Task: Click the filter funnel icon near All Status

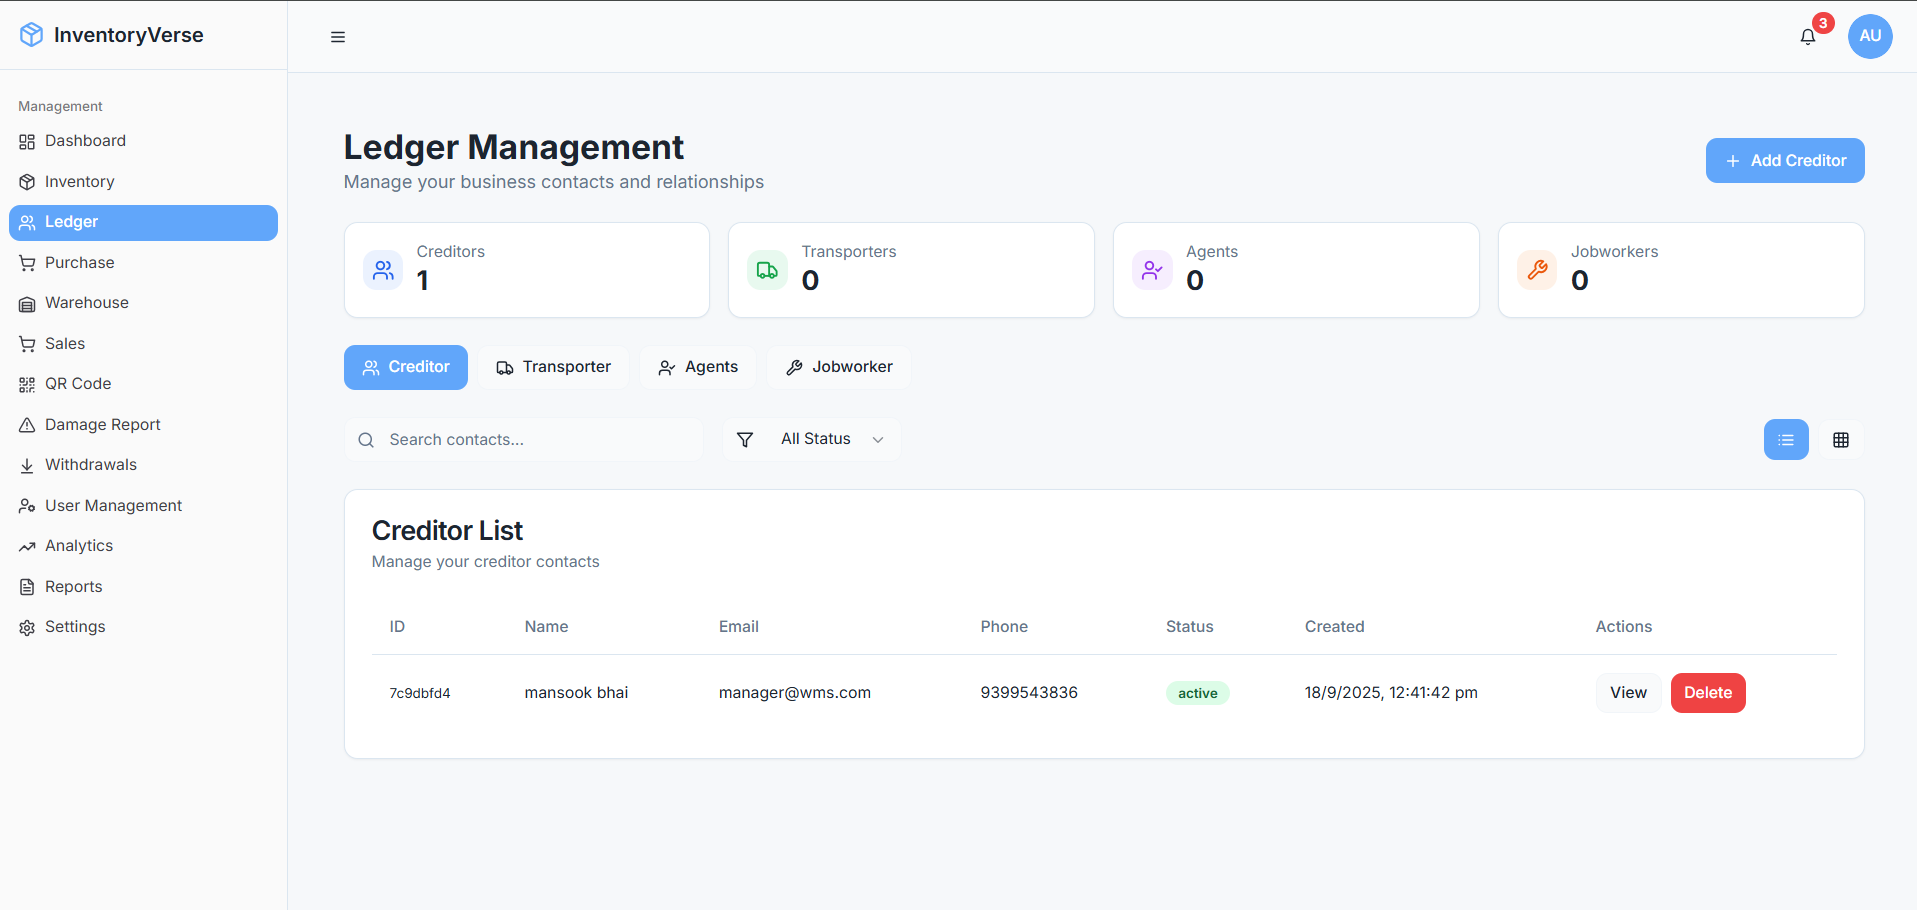Action: (x=745, y=439)
